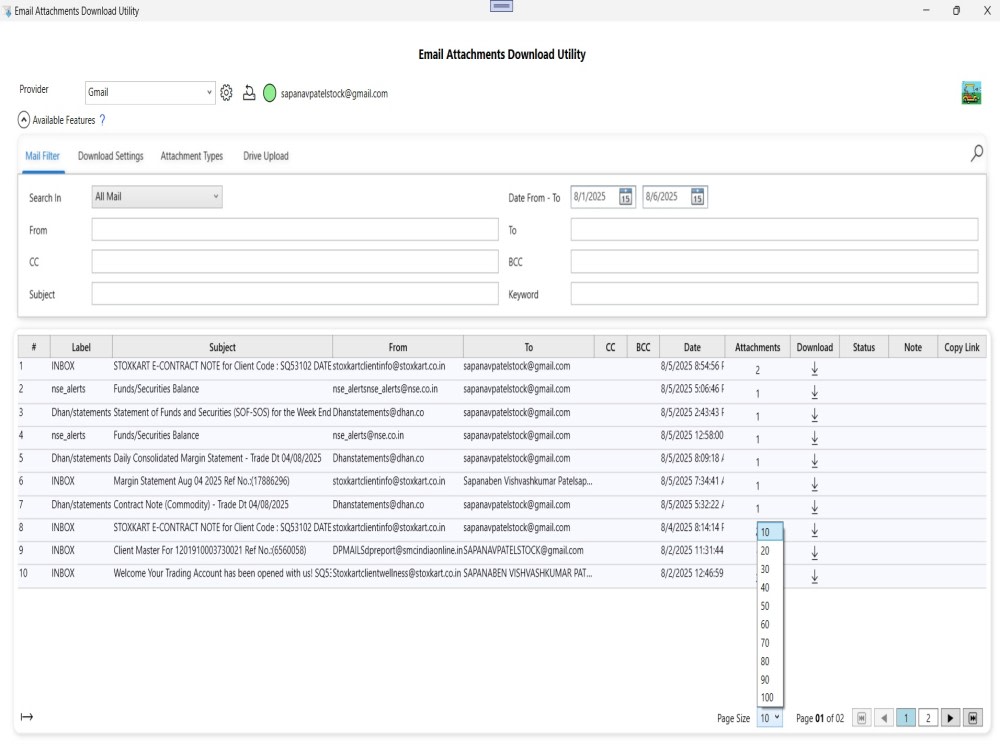The height and width of the screenshot is (750, 1000).
Task: Select row subject 'Client Master For 1201910003730021'
Action: coord(210,550)
